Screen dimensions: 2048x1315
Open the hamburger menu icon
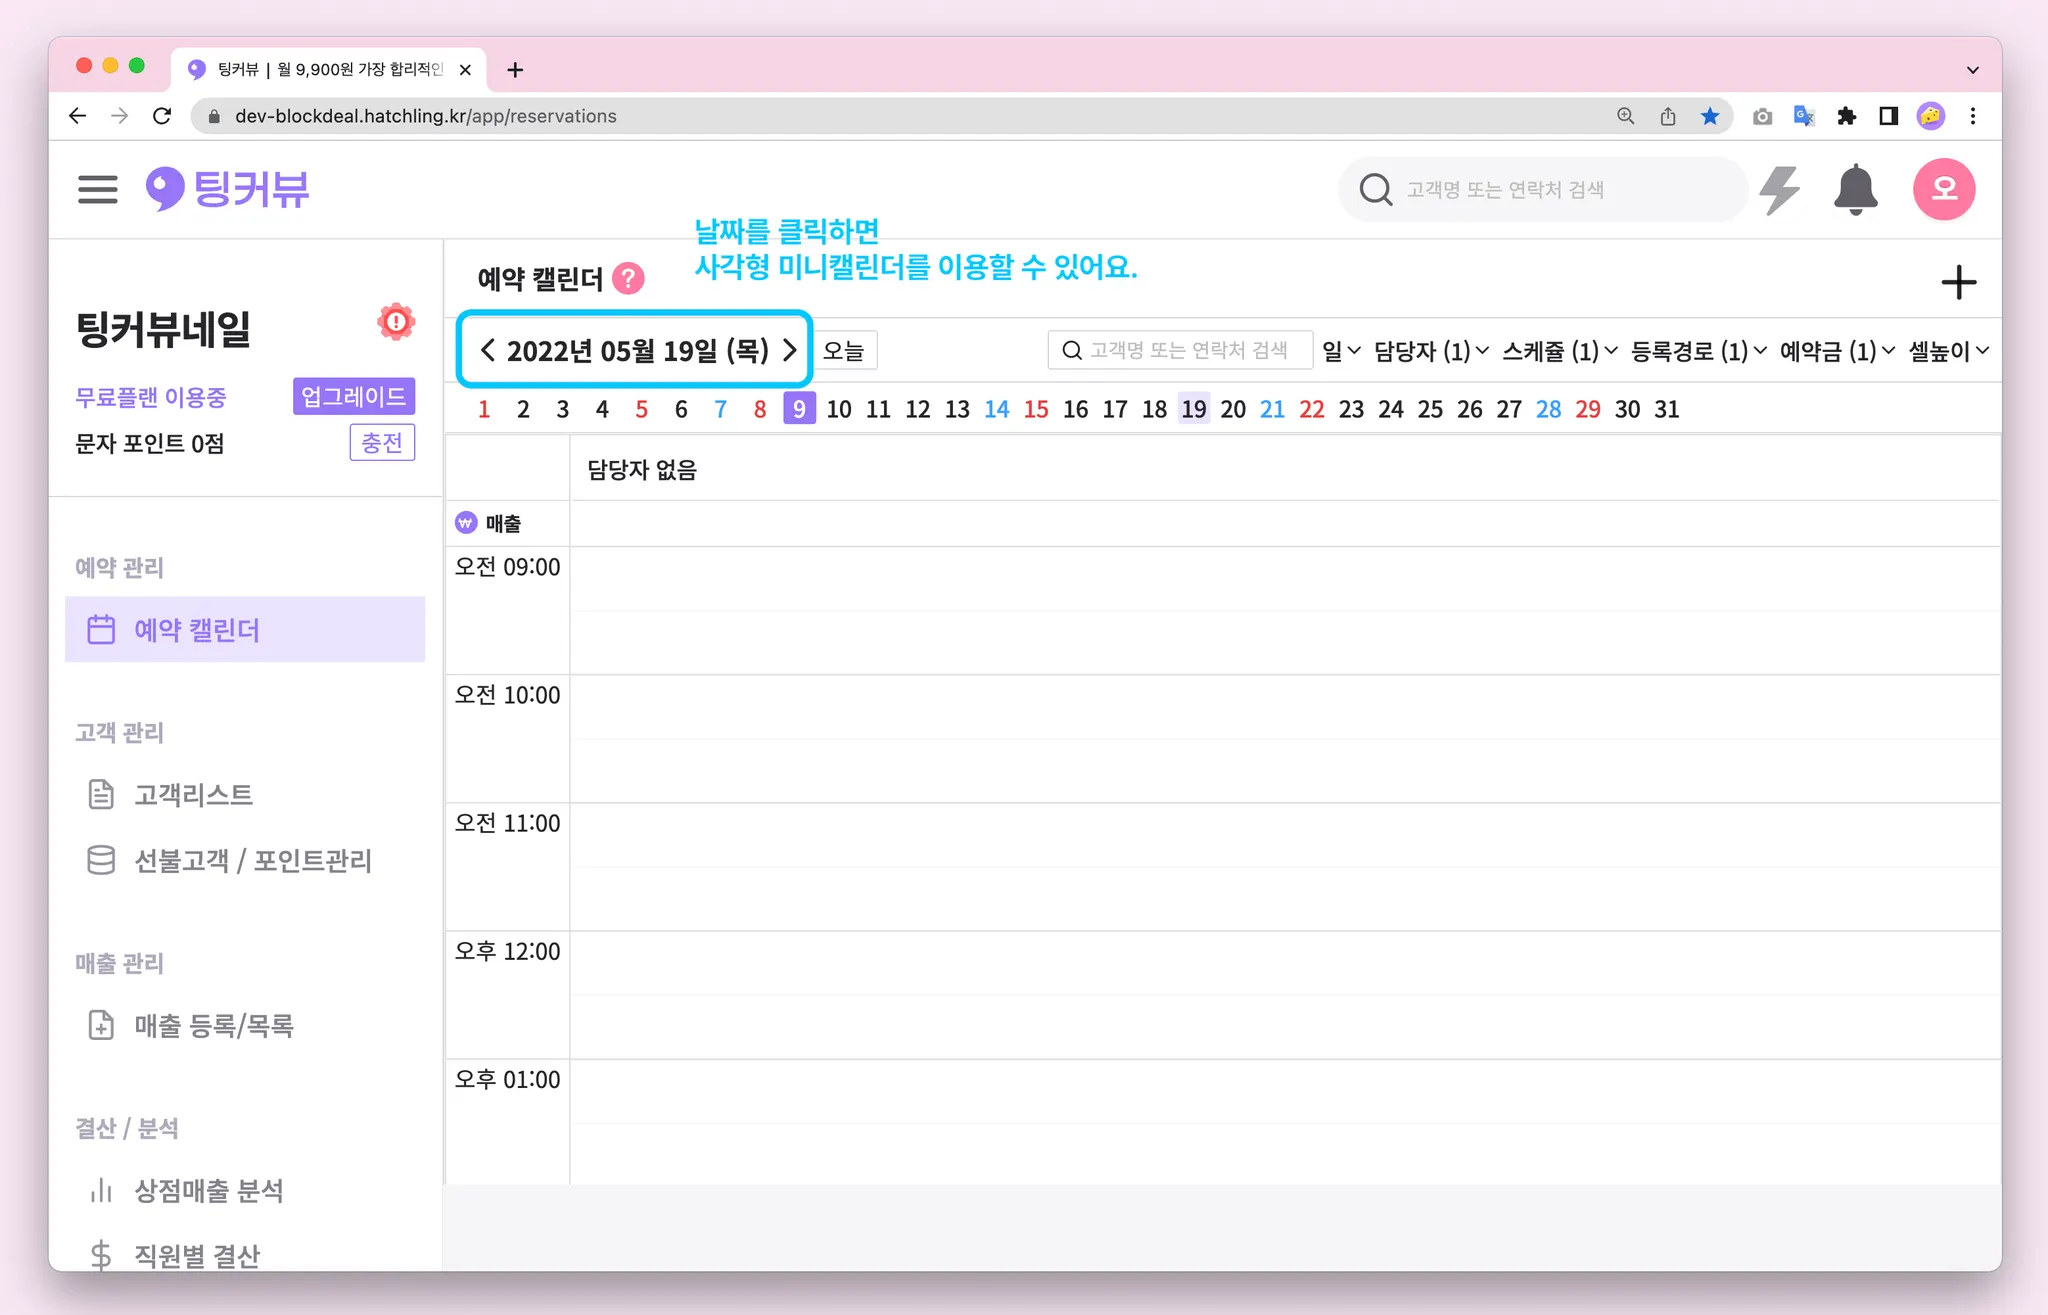tap(97, 189)
